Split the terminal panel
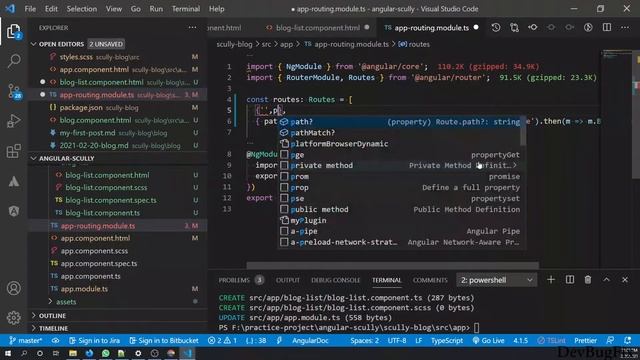640x360 pixels. pos(570,280)
